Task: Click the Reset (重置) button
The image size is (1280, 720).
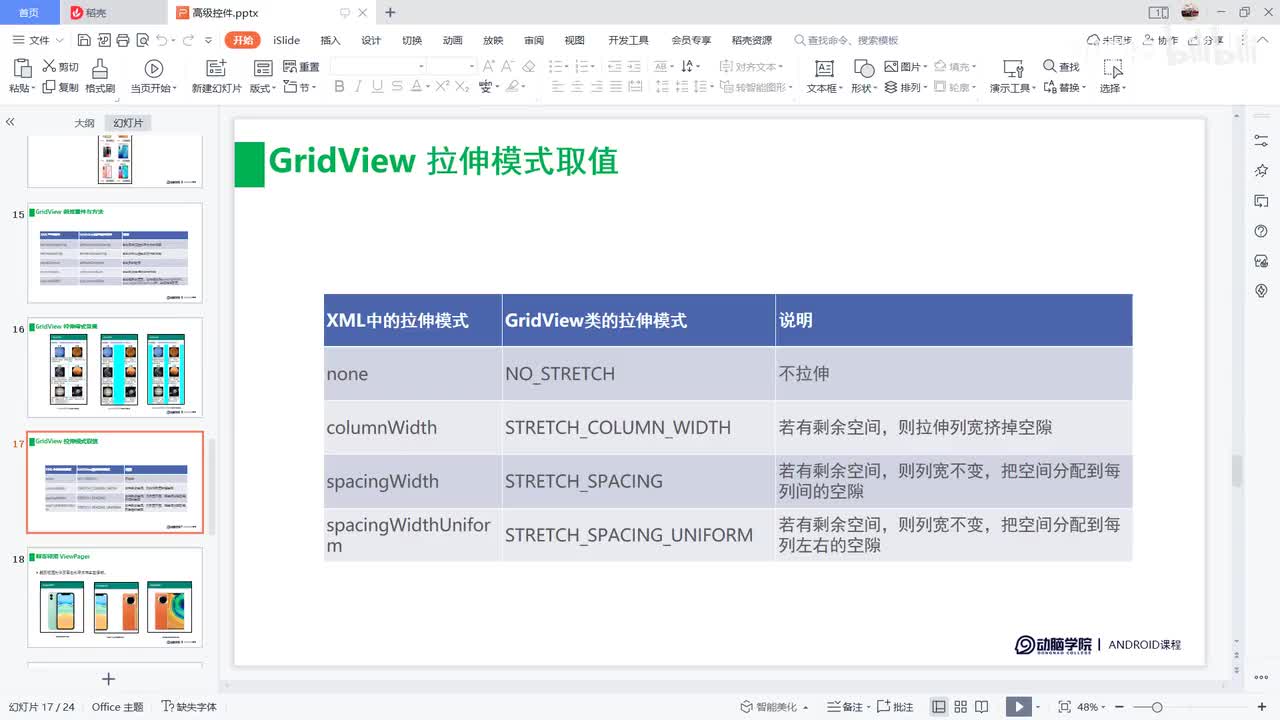Action: point(301,67)
